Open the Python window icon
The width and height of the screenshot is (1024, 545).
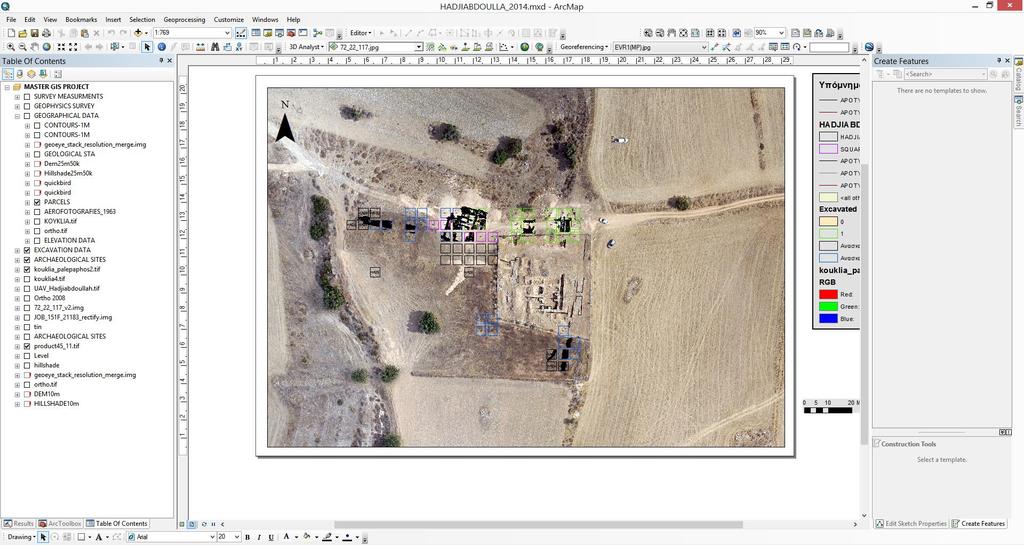(303, 33)
